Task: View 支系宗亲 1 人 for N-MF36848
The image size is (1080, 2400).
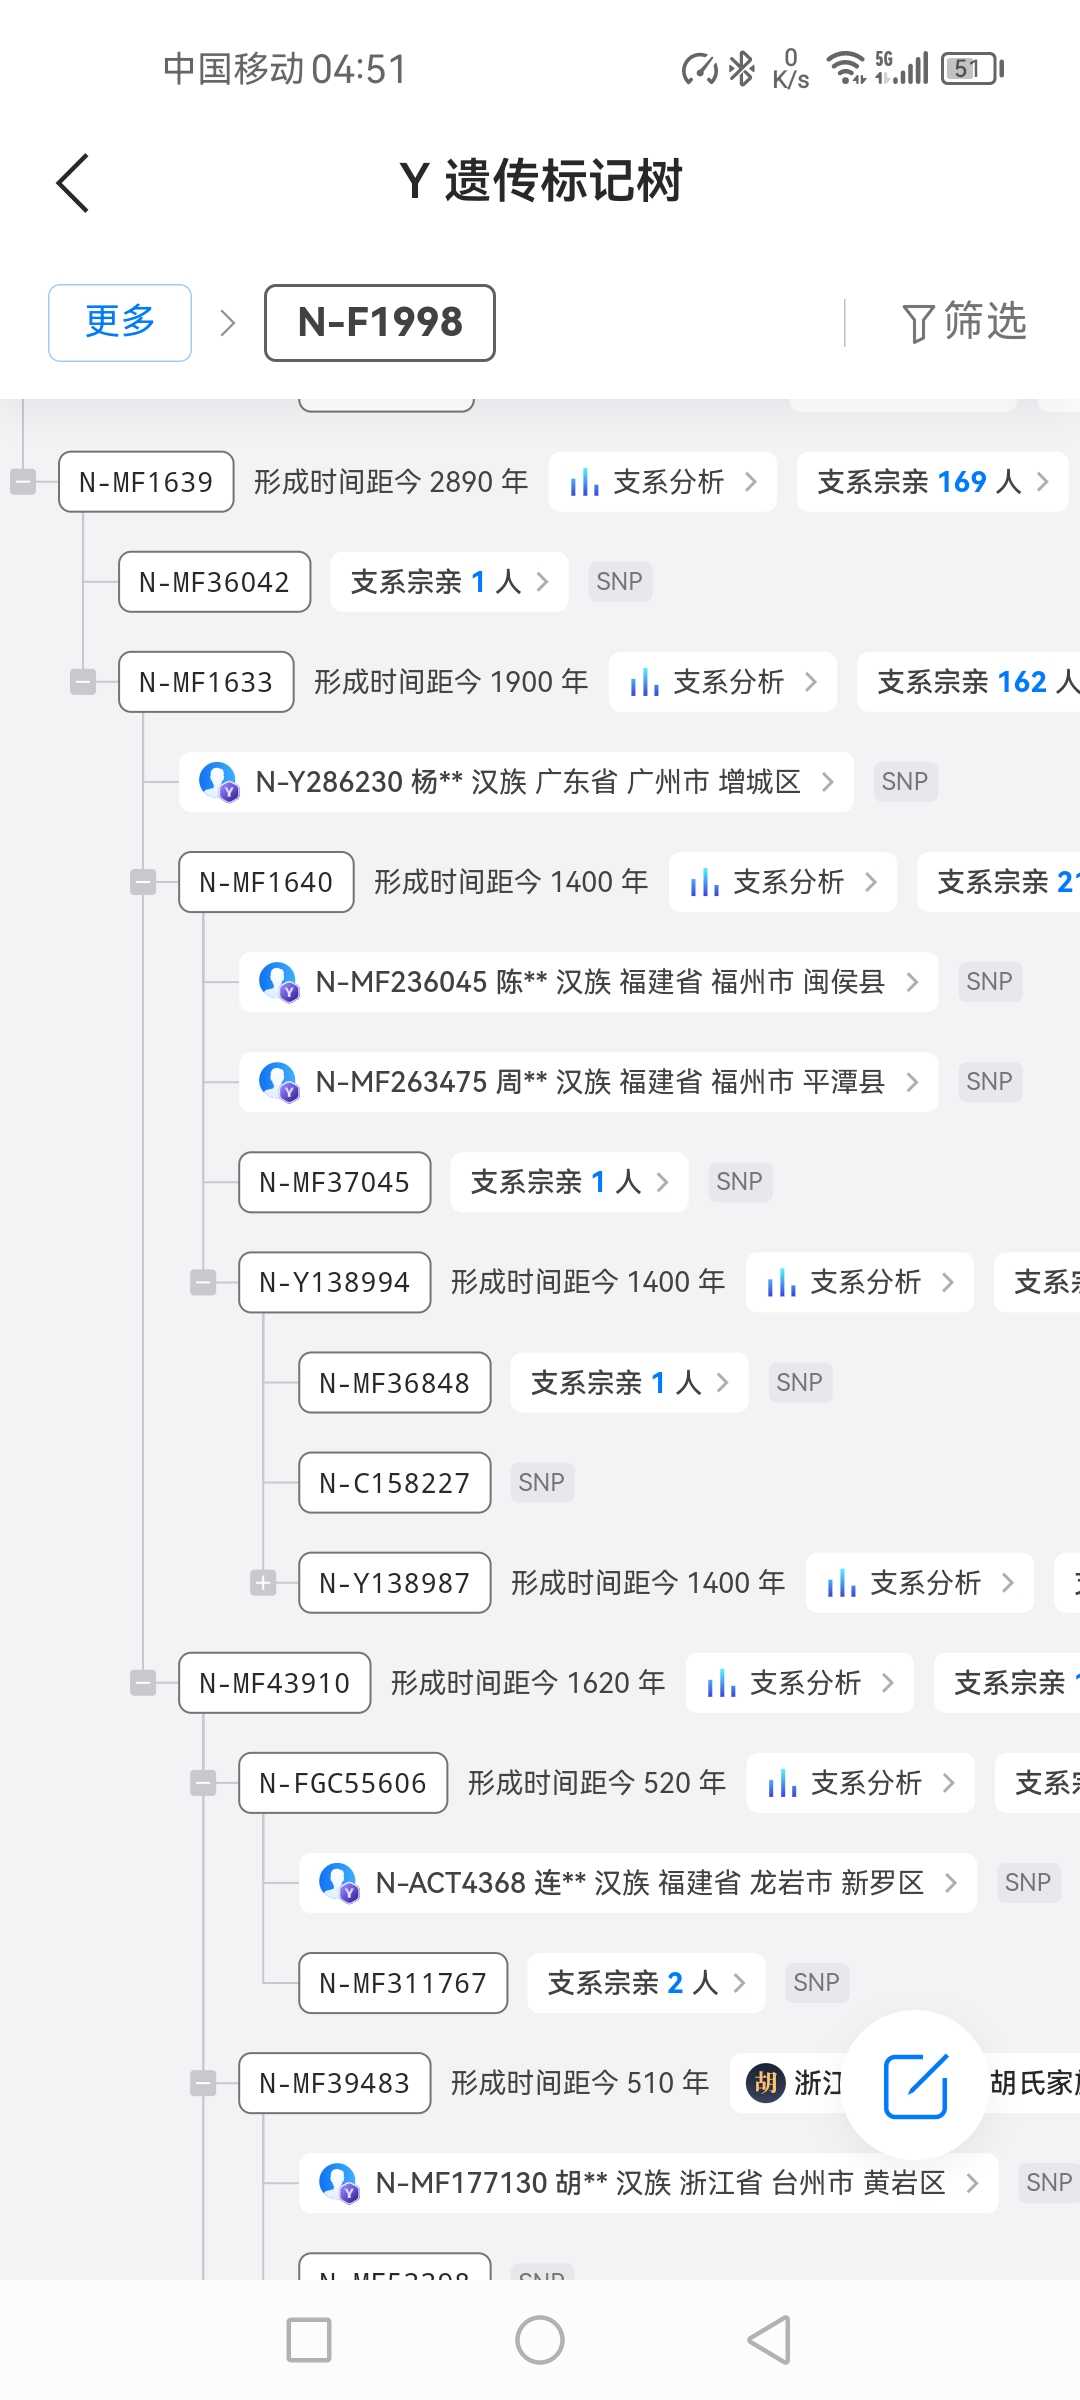Action: [x=629, y=1382]
